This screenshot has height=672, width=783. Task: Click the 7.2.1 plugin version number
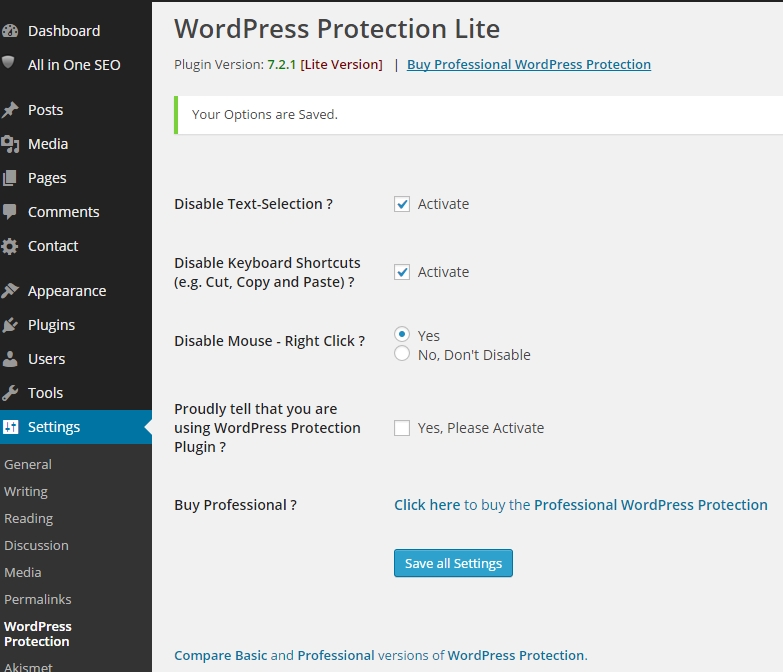tap(282, 64)
